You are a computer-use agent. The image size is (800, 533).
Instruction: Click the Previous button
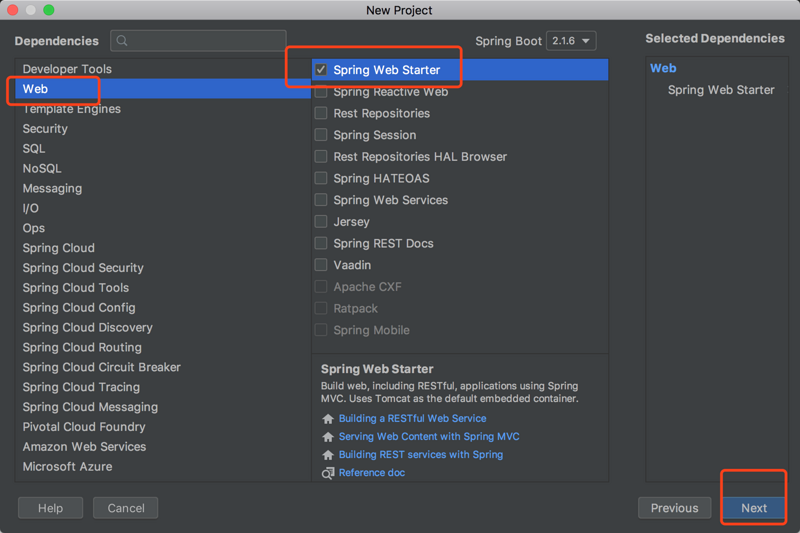pyautogui.click(x=674, y=508)
